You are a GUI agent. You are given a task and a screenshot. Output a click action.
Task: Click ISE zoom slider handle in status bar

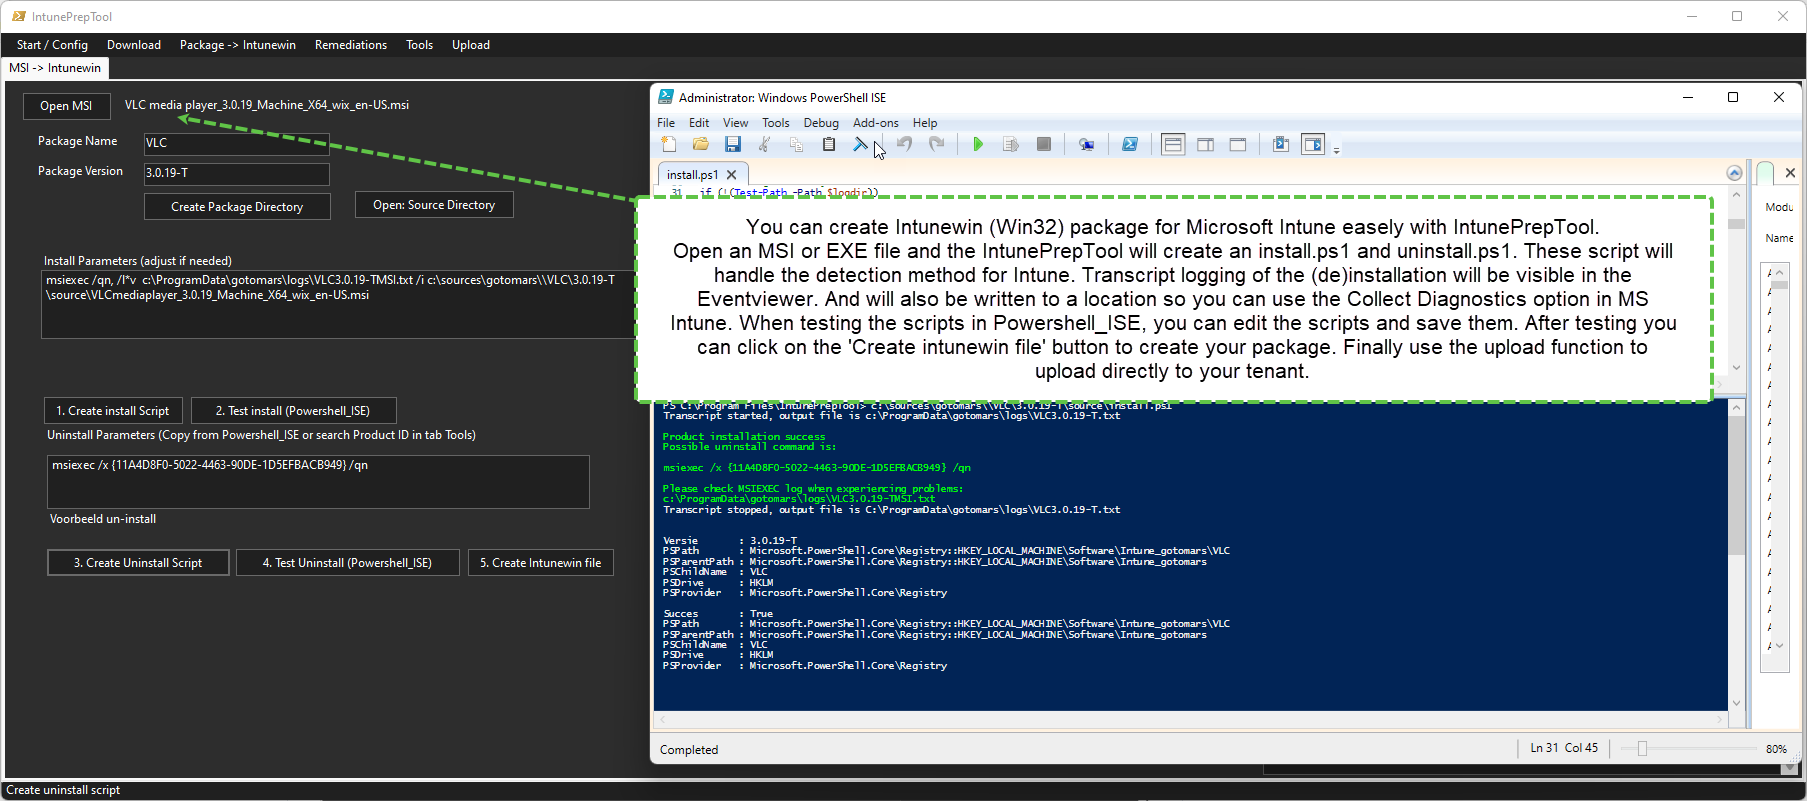tap(1642, 749)
